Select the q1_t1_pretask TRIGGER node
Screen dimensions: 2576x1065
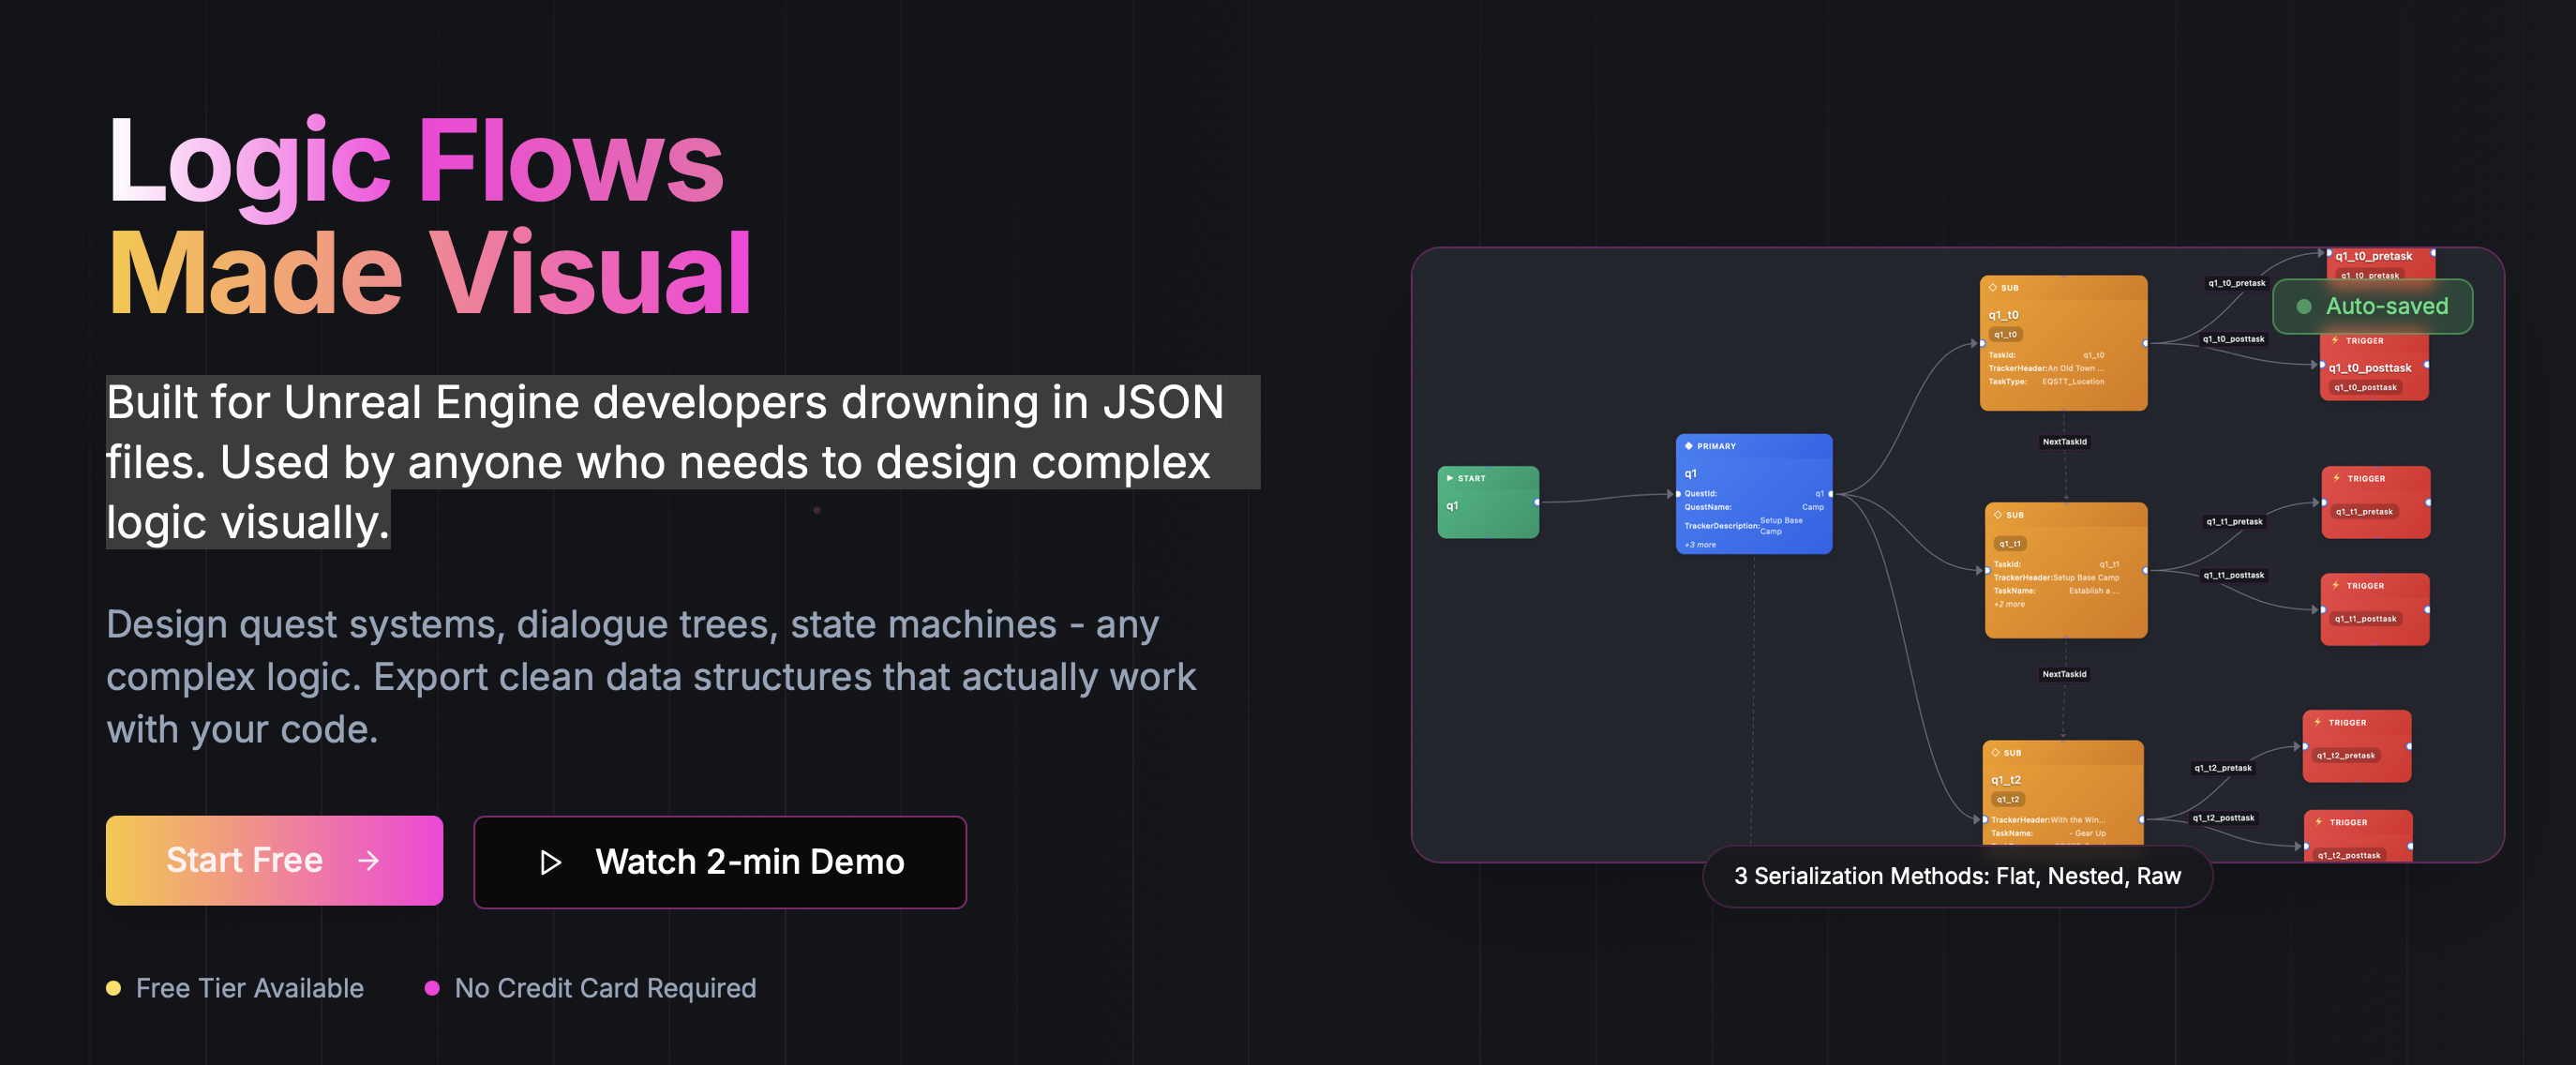[x=2376, y=502]
